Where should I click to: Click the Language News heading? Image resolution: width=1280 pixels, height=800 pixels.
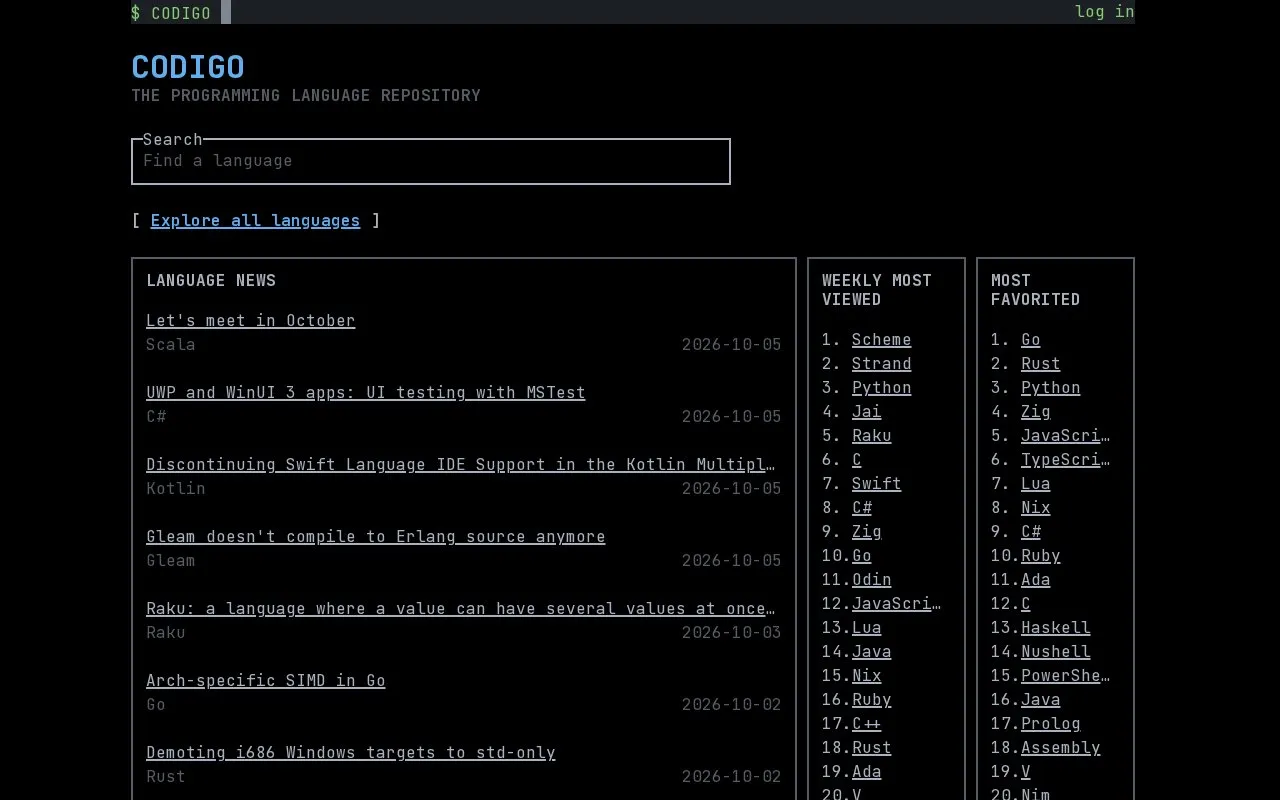[x=211, y=281]
